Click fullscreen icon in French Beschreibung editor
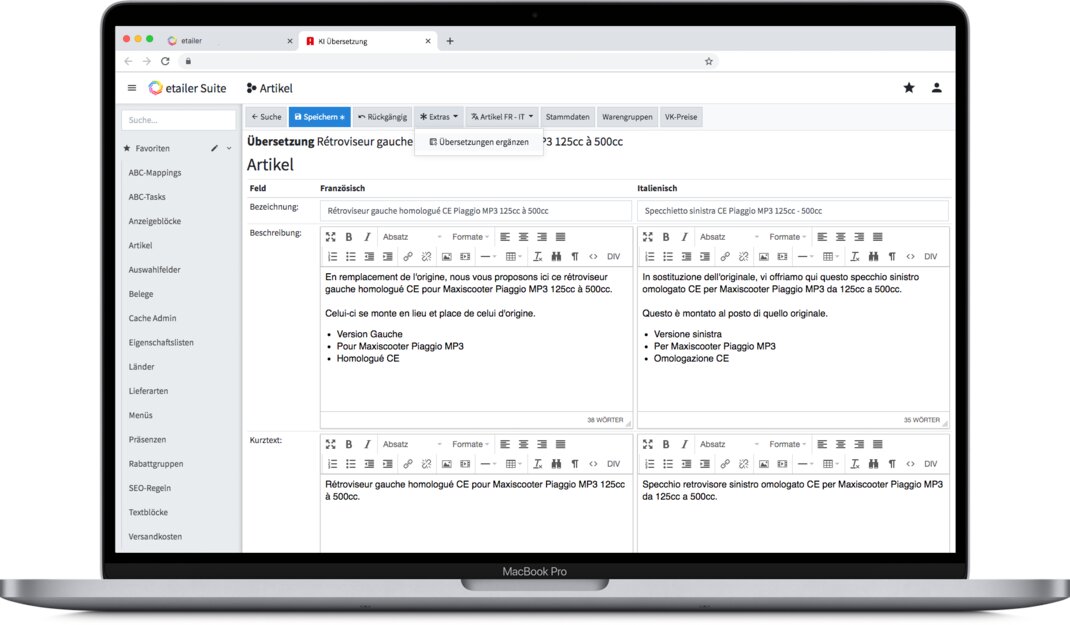1070x625 pixels. 331,237
